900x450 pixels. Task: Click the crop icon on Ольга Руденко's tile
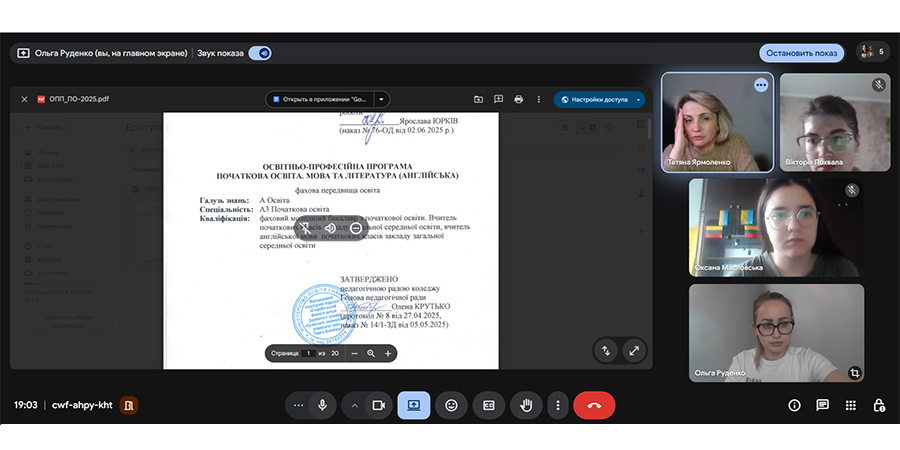[x=855, y=373]
